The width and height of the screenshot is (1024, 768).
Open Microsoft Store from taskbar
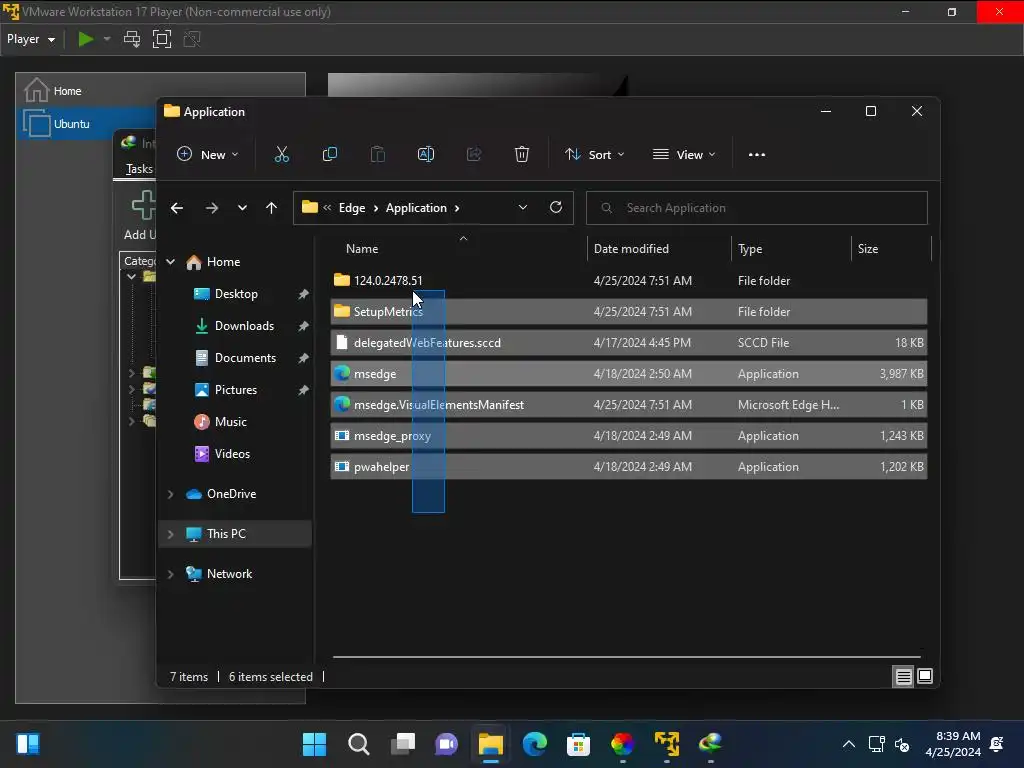[x=578, y=744]
